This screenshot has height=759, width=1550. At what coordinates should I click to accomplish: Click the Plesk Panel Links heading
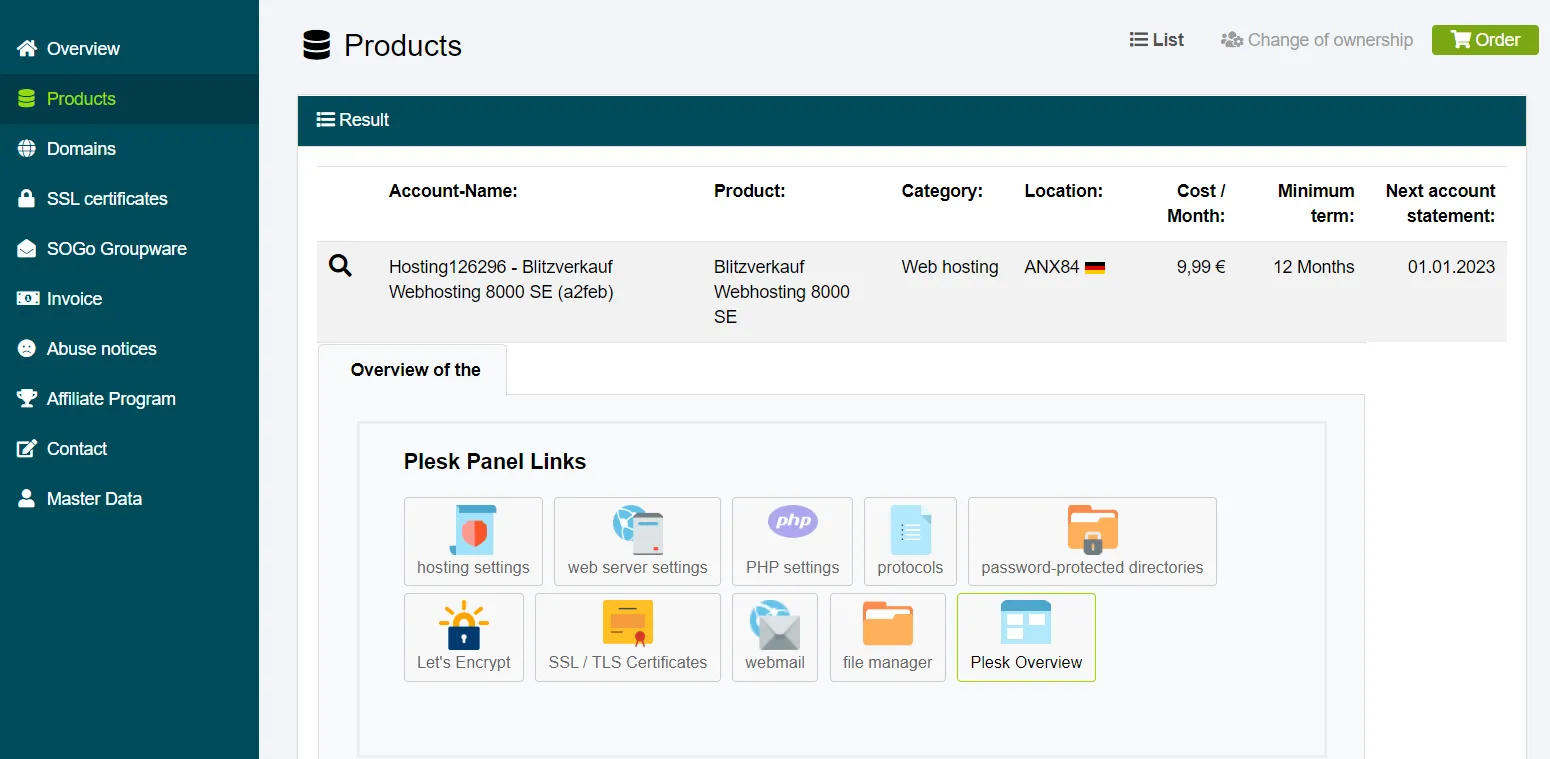pyautogui.click(x=495, y=462)
